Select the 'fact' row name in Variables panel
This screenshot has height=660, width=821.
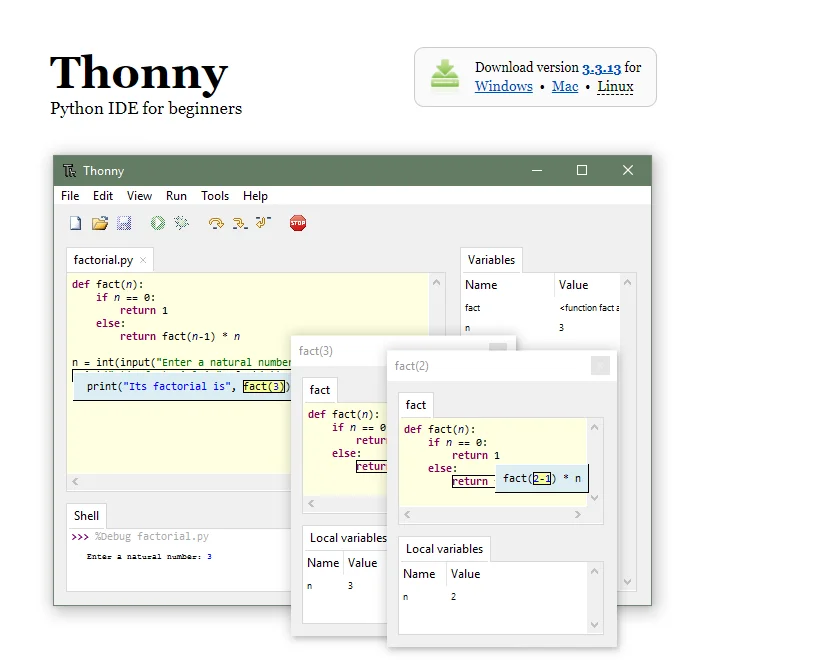tap(472, 308)
